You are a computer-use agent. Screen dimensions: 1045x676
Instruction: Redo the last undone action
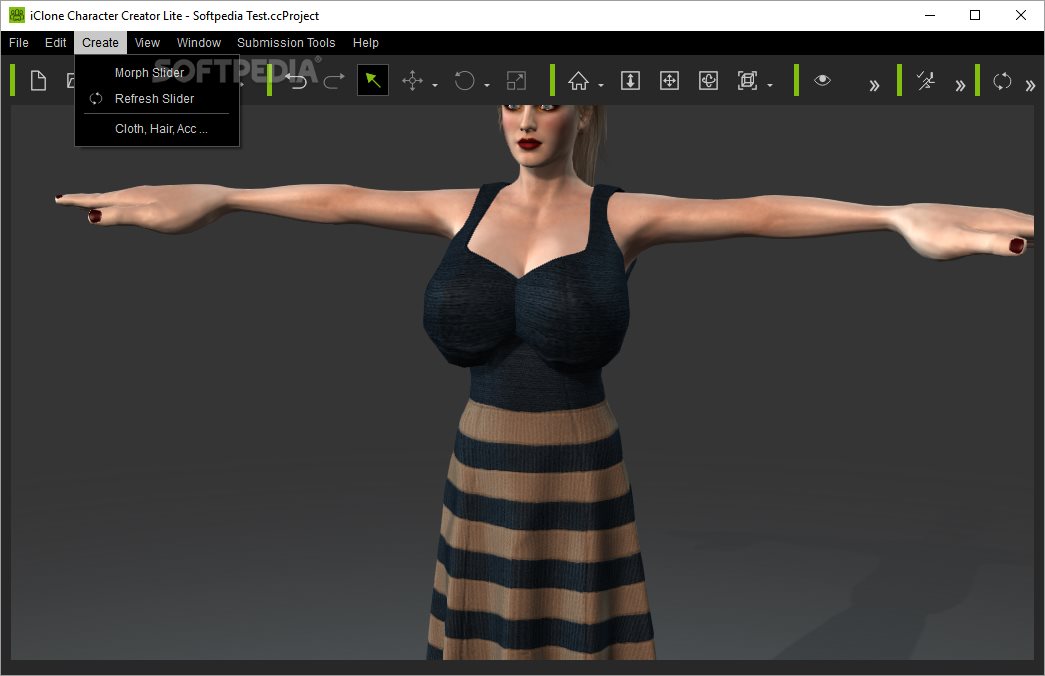coord(334,81)
